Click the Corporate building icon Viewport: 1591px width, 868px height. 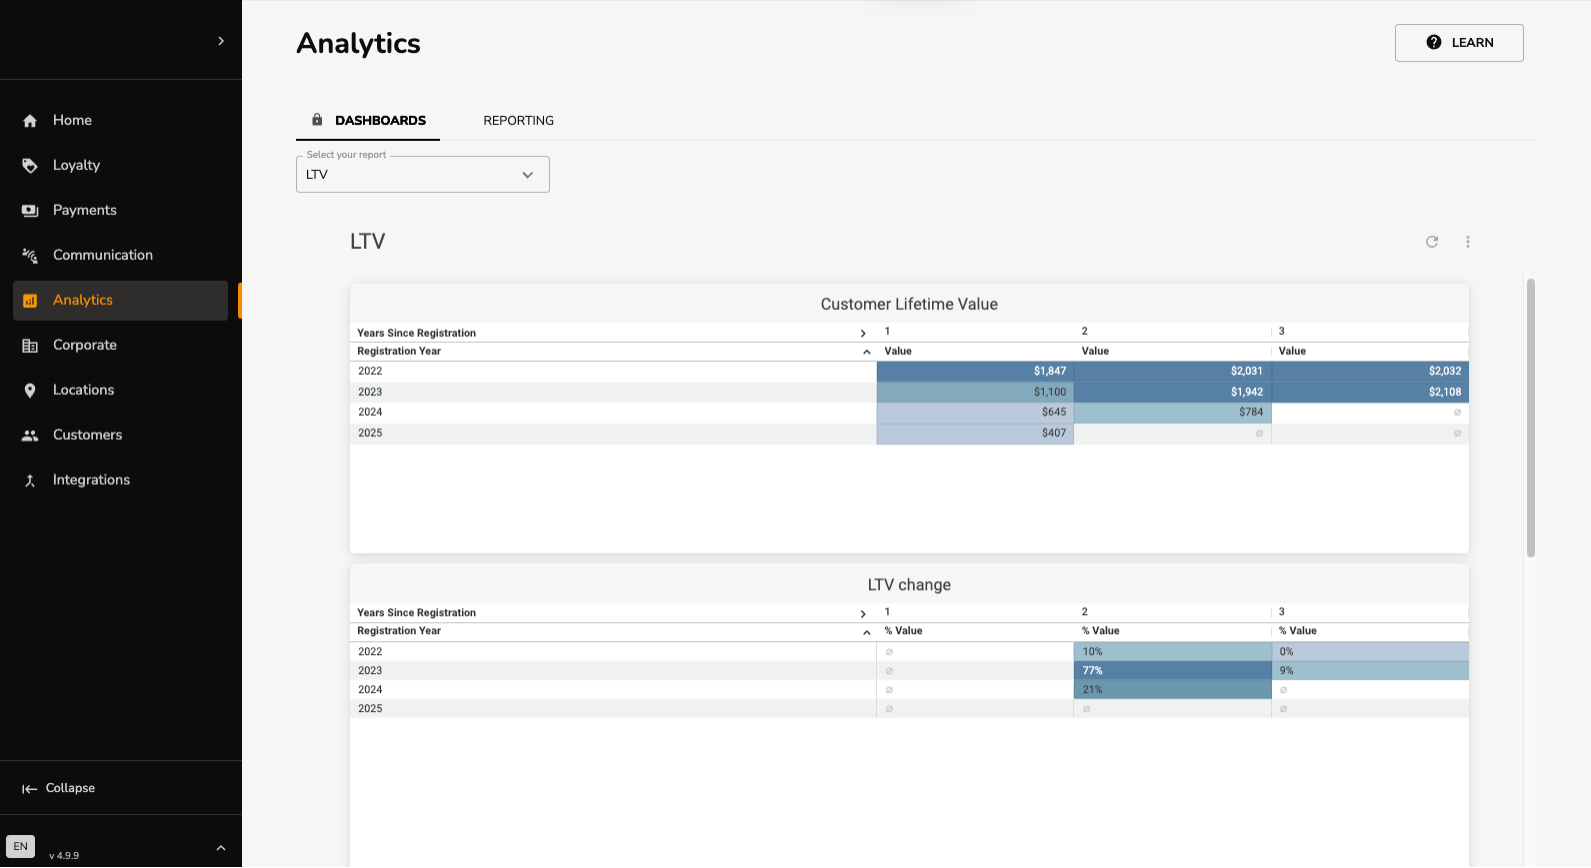coord(30,346)
